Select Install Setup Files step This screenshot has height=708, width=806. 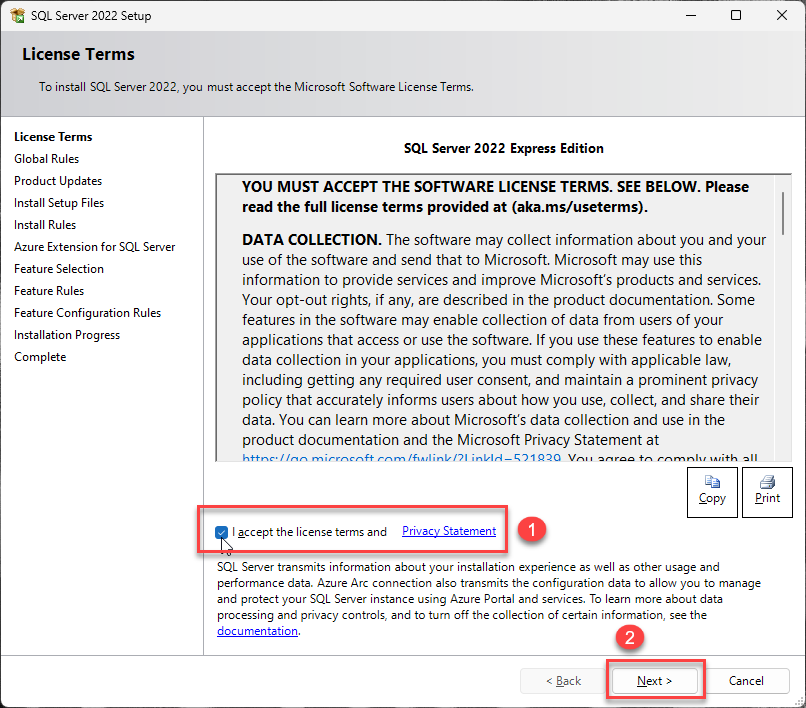(59, 203)
